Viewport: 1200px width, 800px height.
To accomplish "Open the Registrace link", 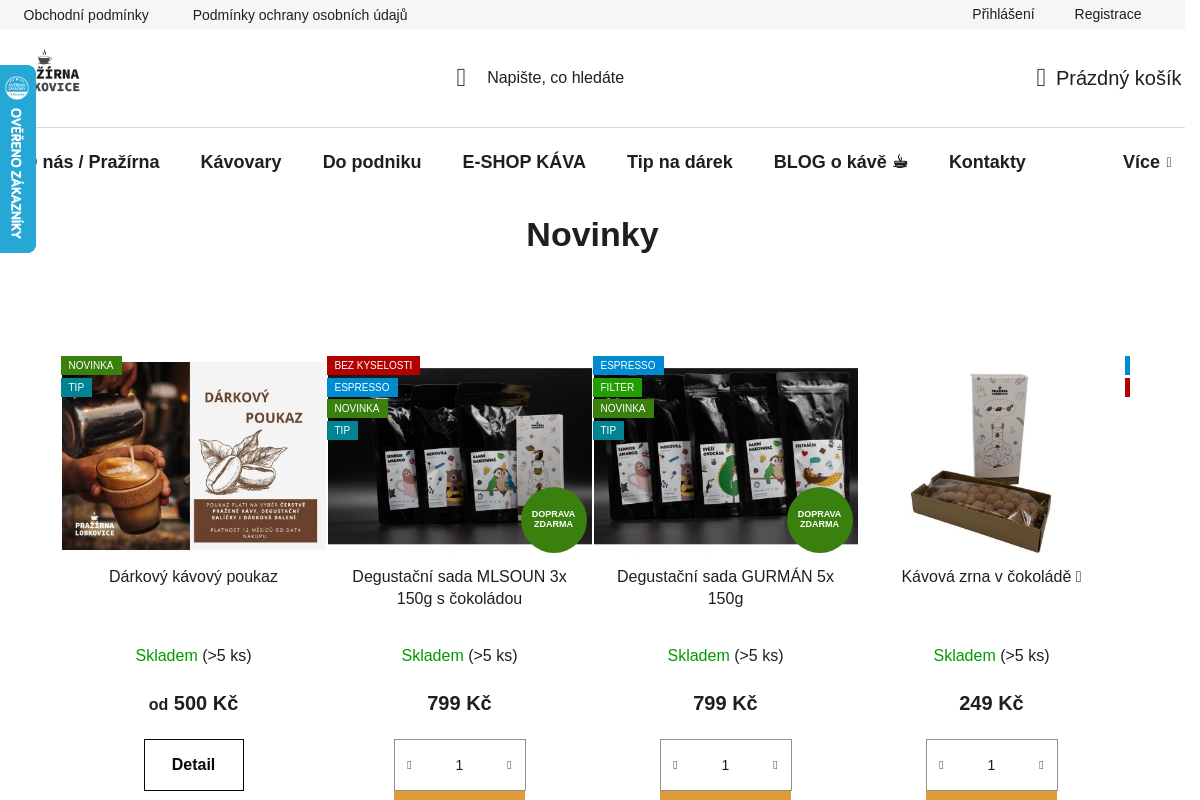I will [1108, 14].
